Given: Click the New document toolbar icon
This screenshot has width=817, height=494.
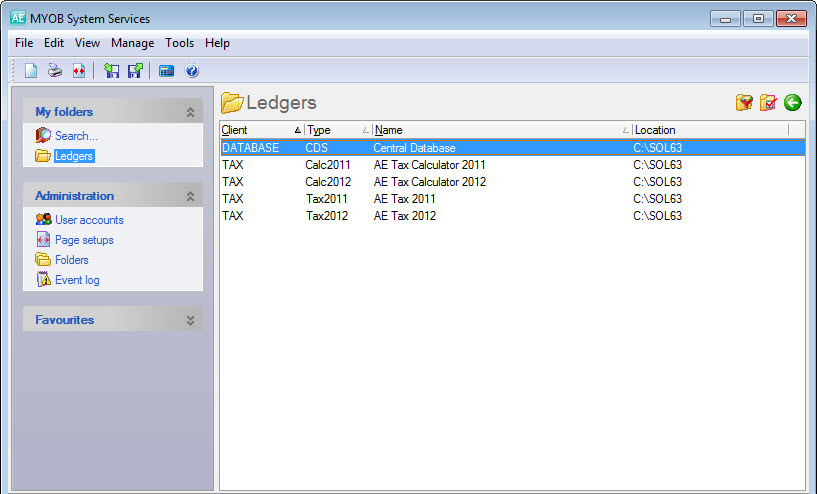Looking at the screenshot, I should (x=31, y=70).
